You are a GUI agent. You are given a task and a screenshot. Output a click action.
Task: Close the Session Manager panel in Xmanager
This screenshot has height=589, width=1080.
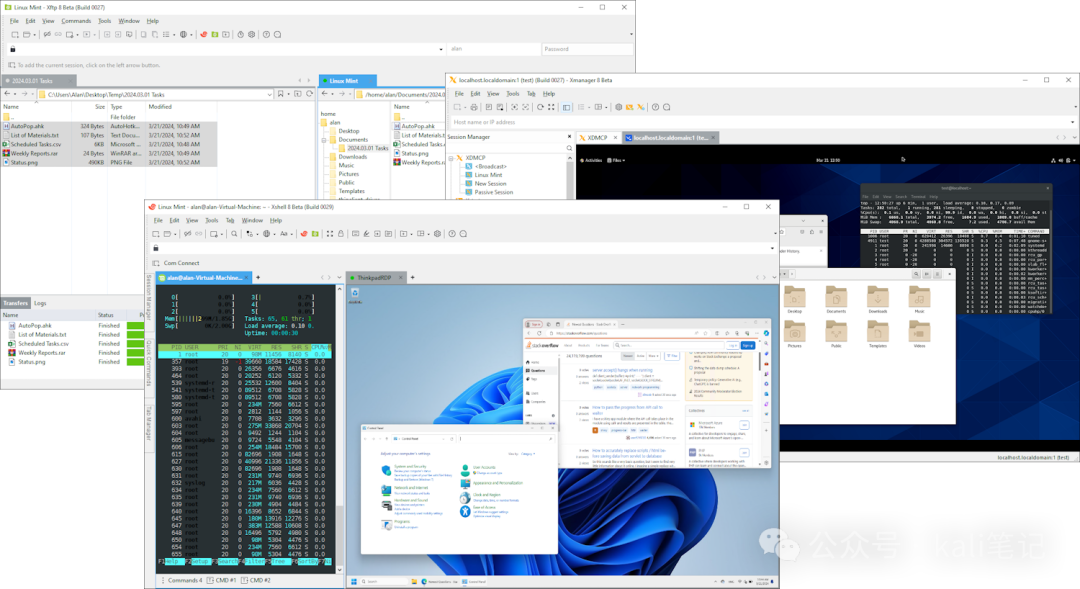(x=569, y=136)
